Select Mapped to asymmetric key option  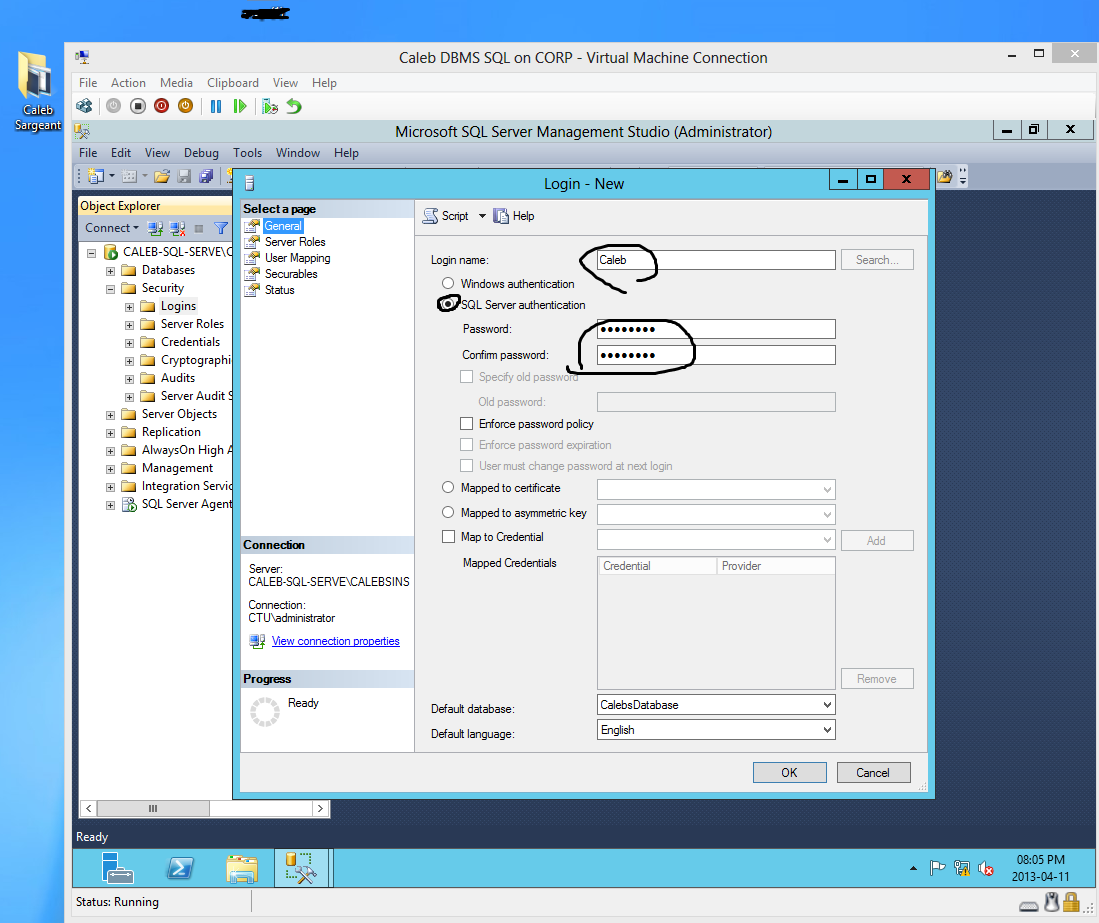click(x=448, y=512)
